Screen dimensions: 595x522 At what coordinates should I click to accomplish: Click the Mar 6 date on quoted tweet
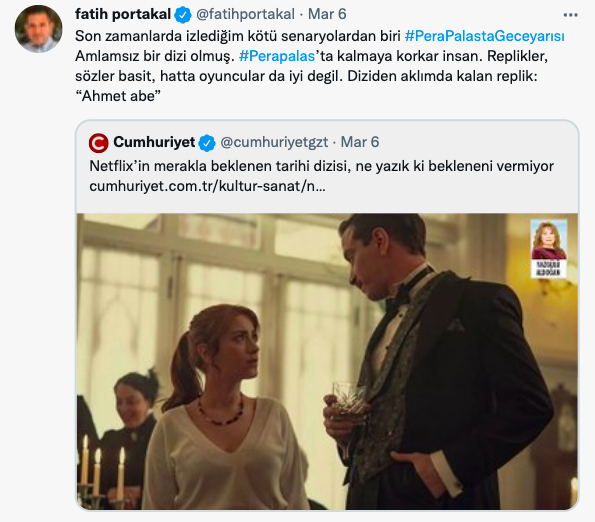[360, 142]
